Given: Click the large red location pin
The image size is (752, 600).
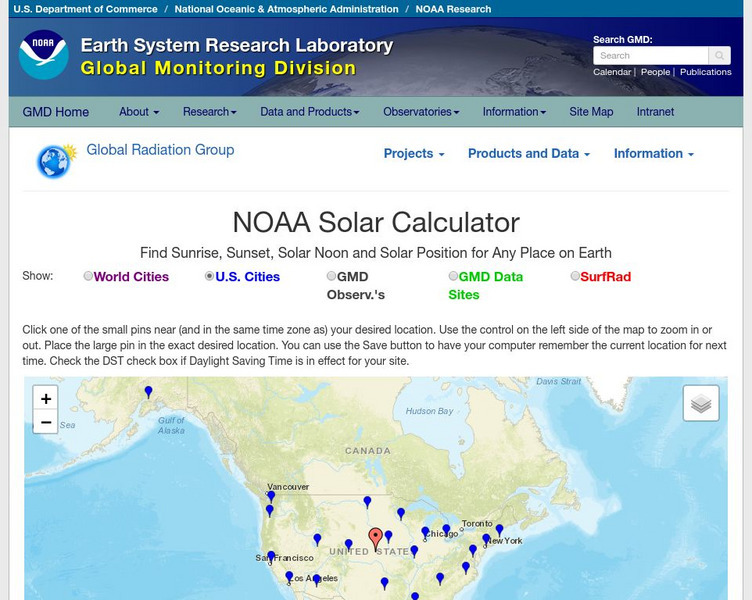Looking at the screenshot, I should 376,539.
